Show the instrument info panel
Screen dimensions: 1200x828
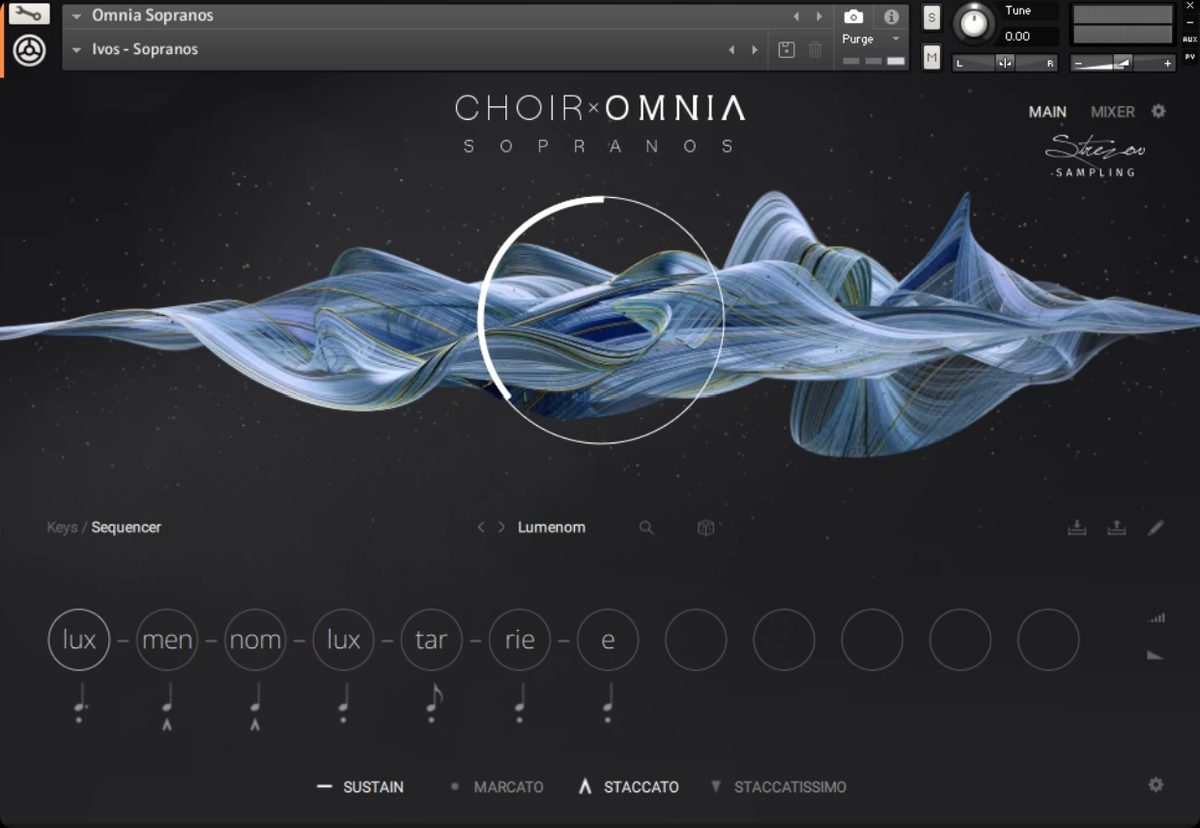[x=891, y=17]
